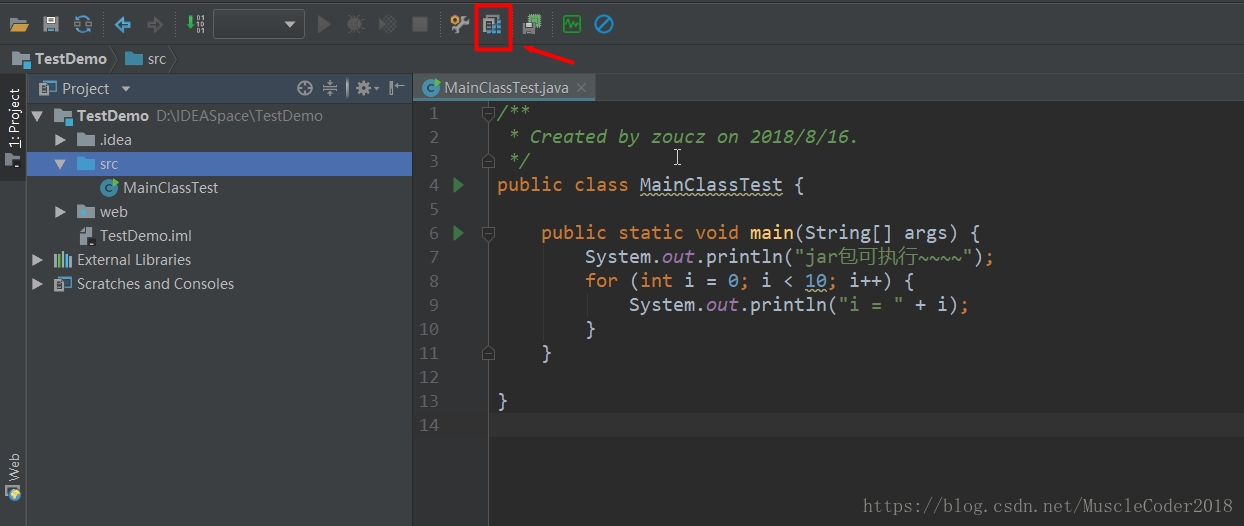This screenshot has width=1244, height=526.
Task: Click the Stop square icon
Action: pyautogui.click(x=420, y=24)
